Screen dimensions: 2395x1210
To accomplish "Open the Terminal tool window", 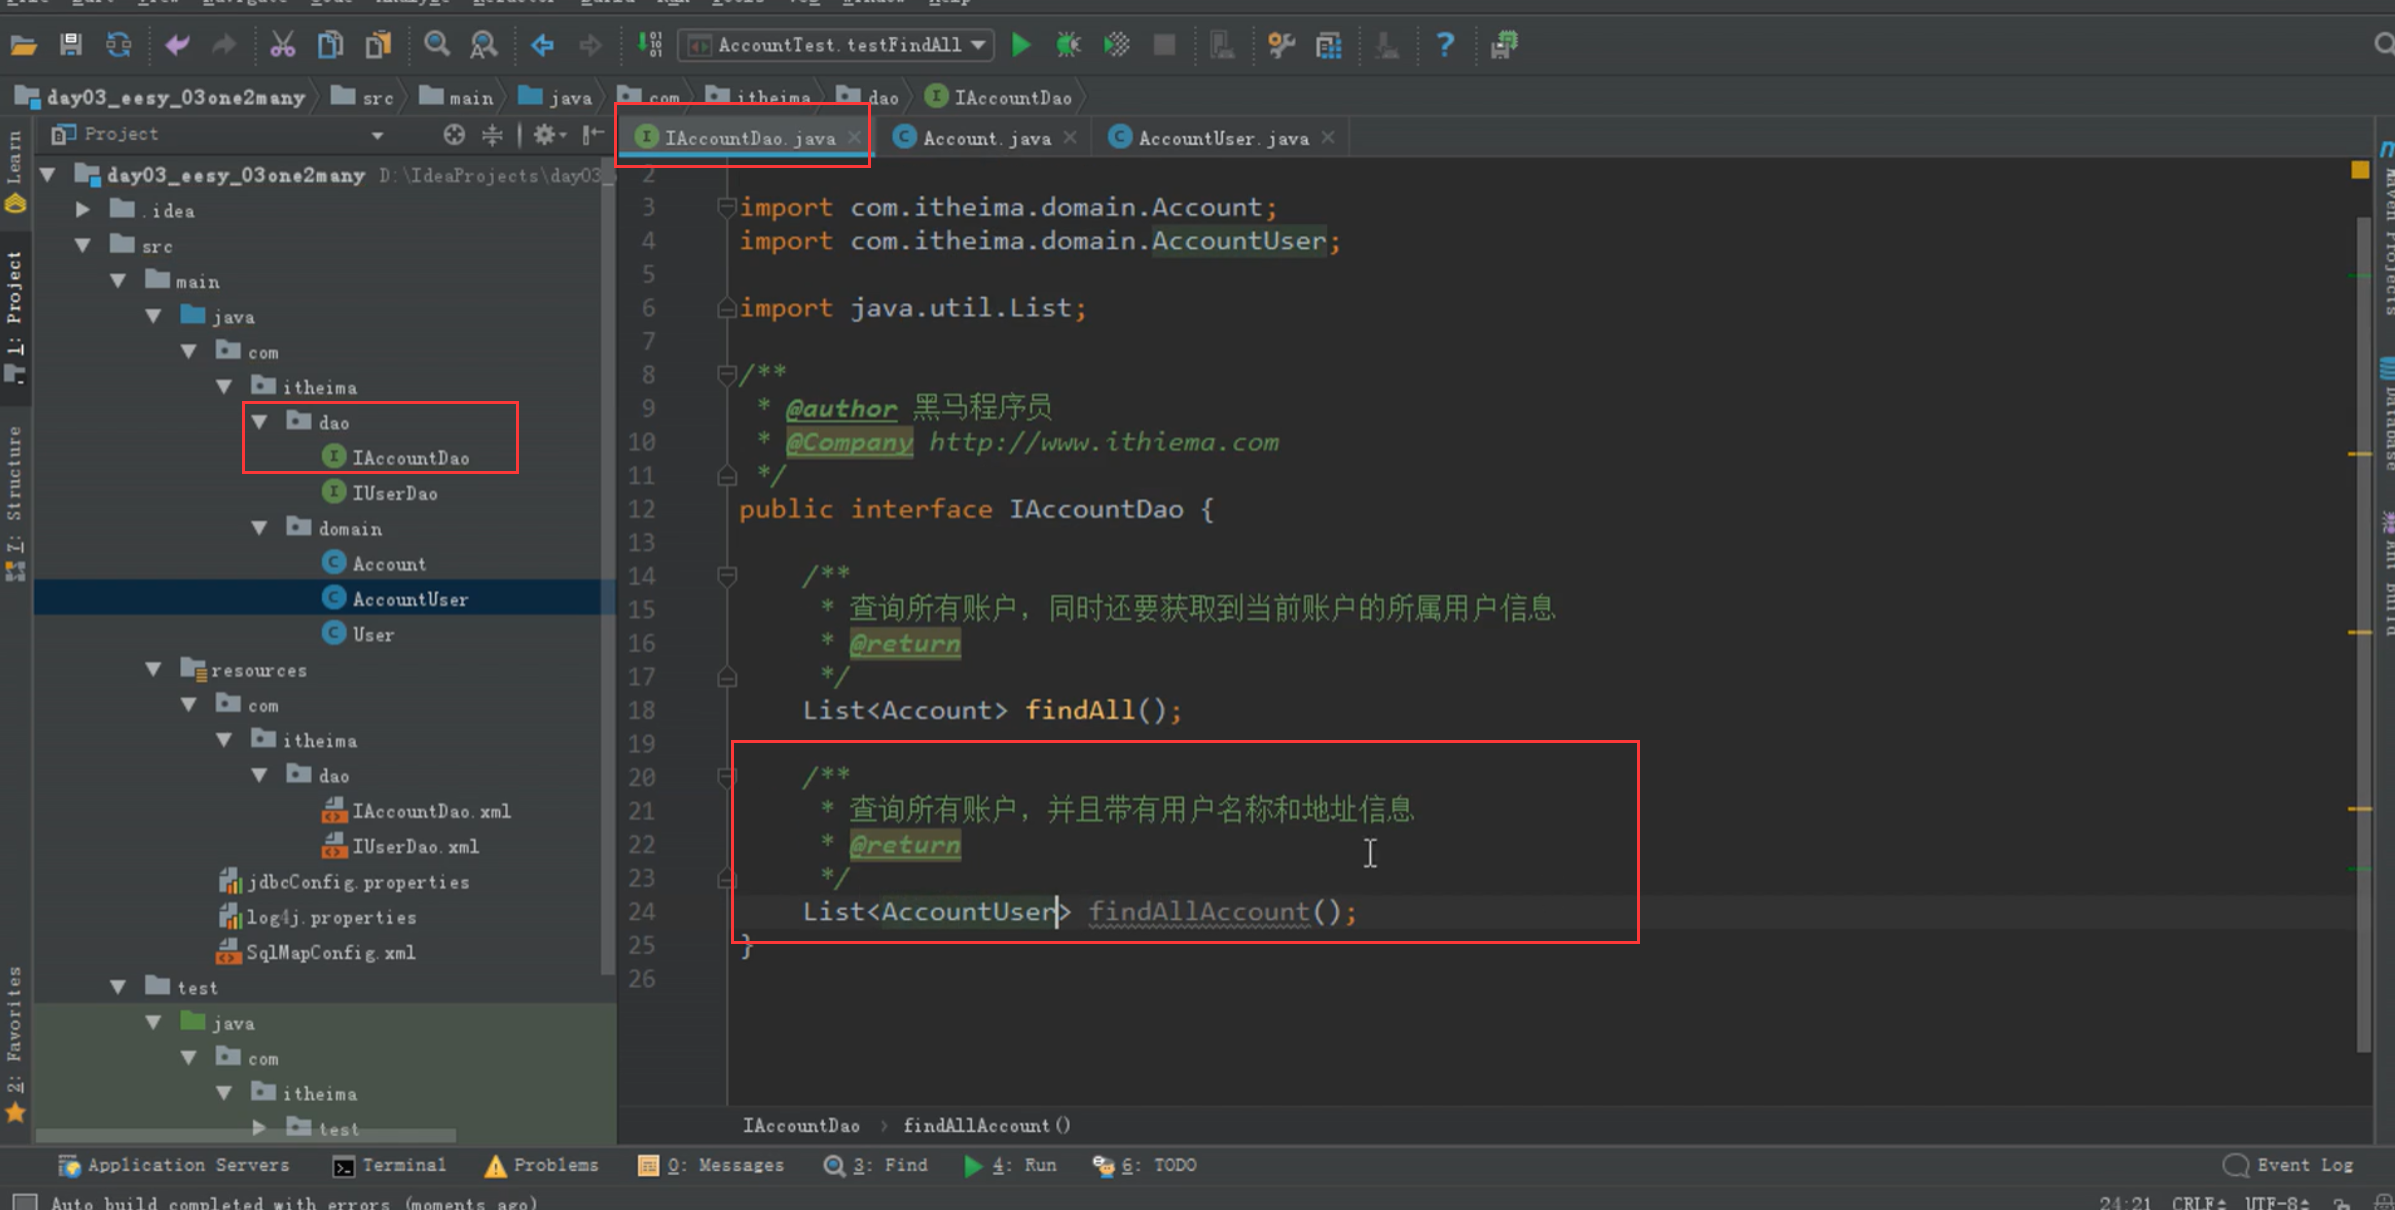I will pyautogui.click(x=390, y=1165).
